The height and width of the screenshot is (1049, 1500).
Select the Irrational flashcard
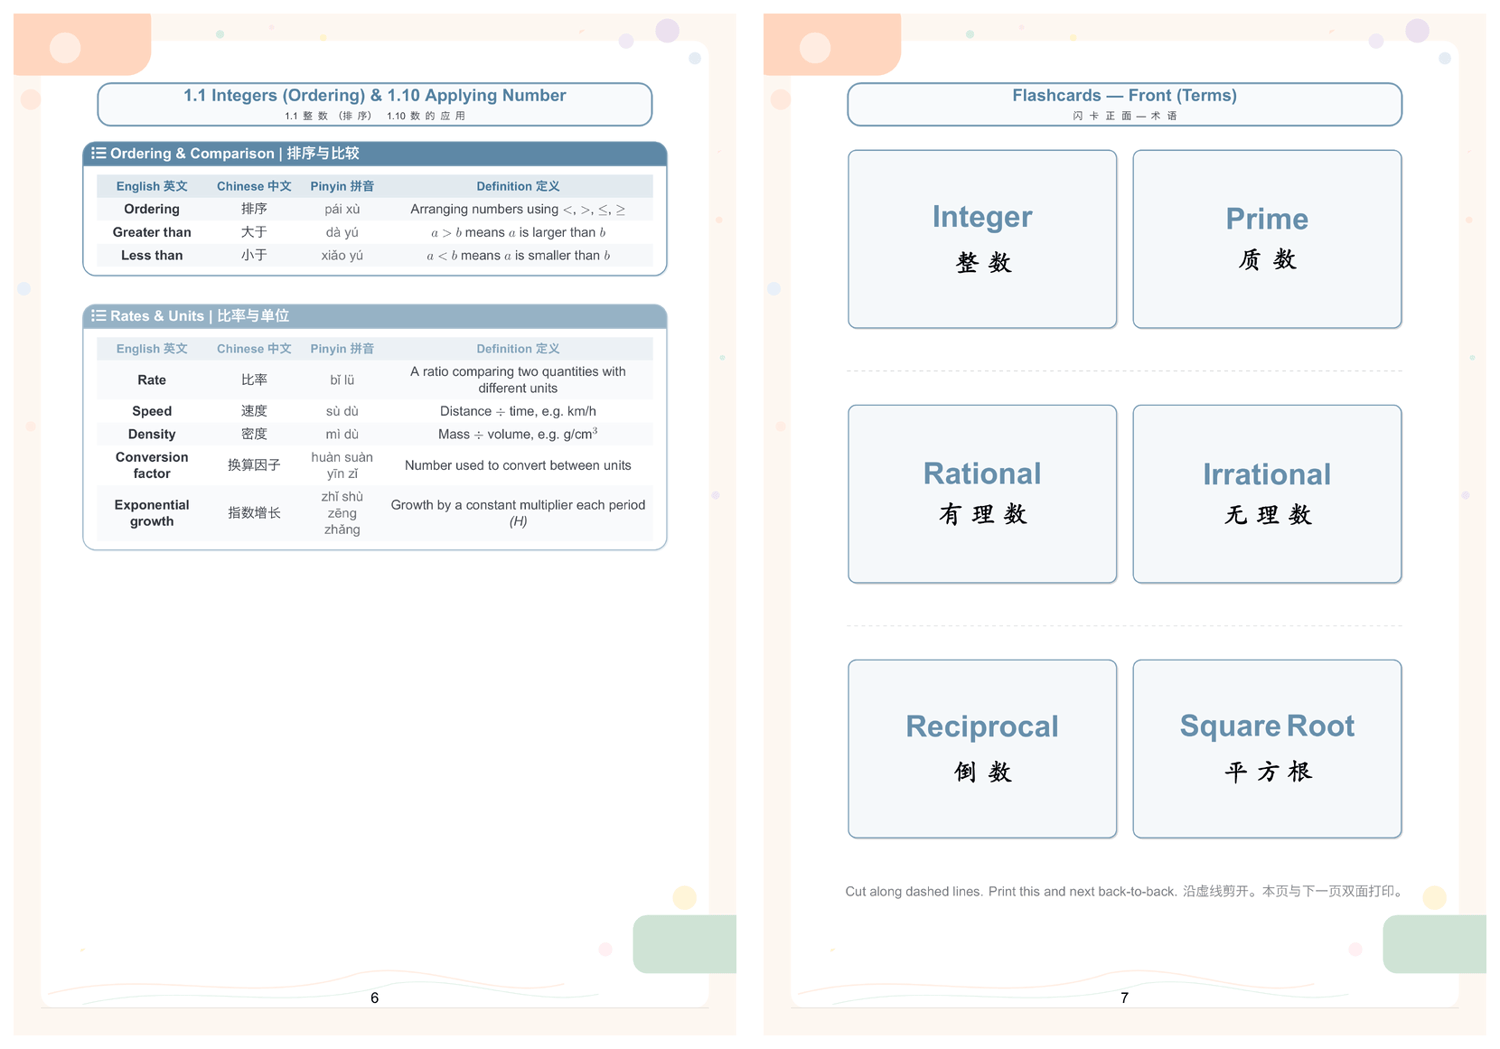pyautogui.click(x=1267, y=494)
